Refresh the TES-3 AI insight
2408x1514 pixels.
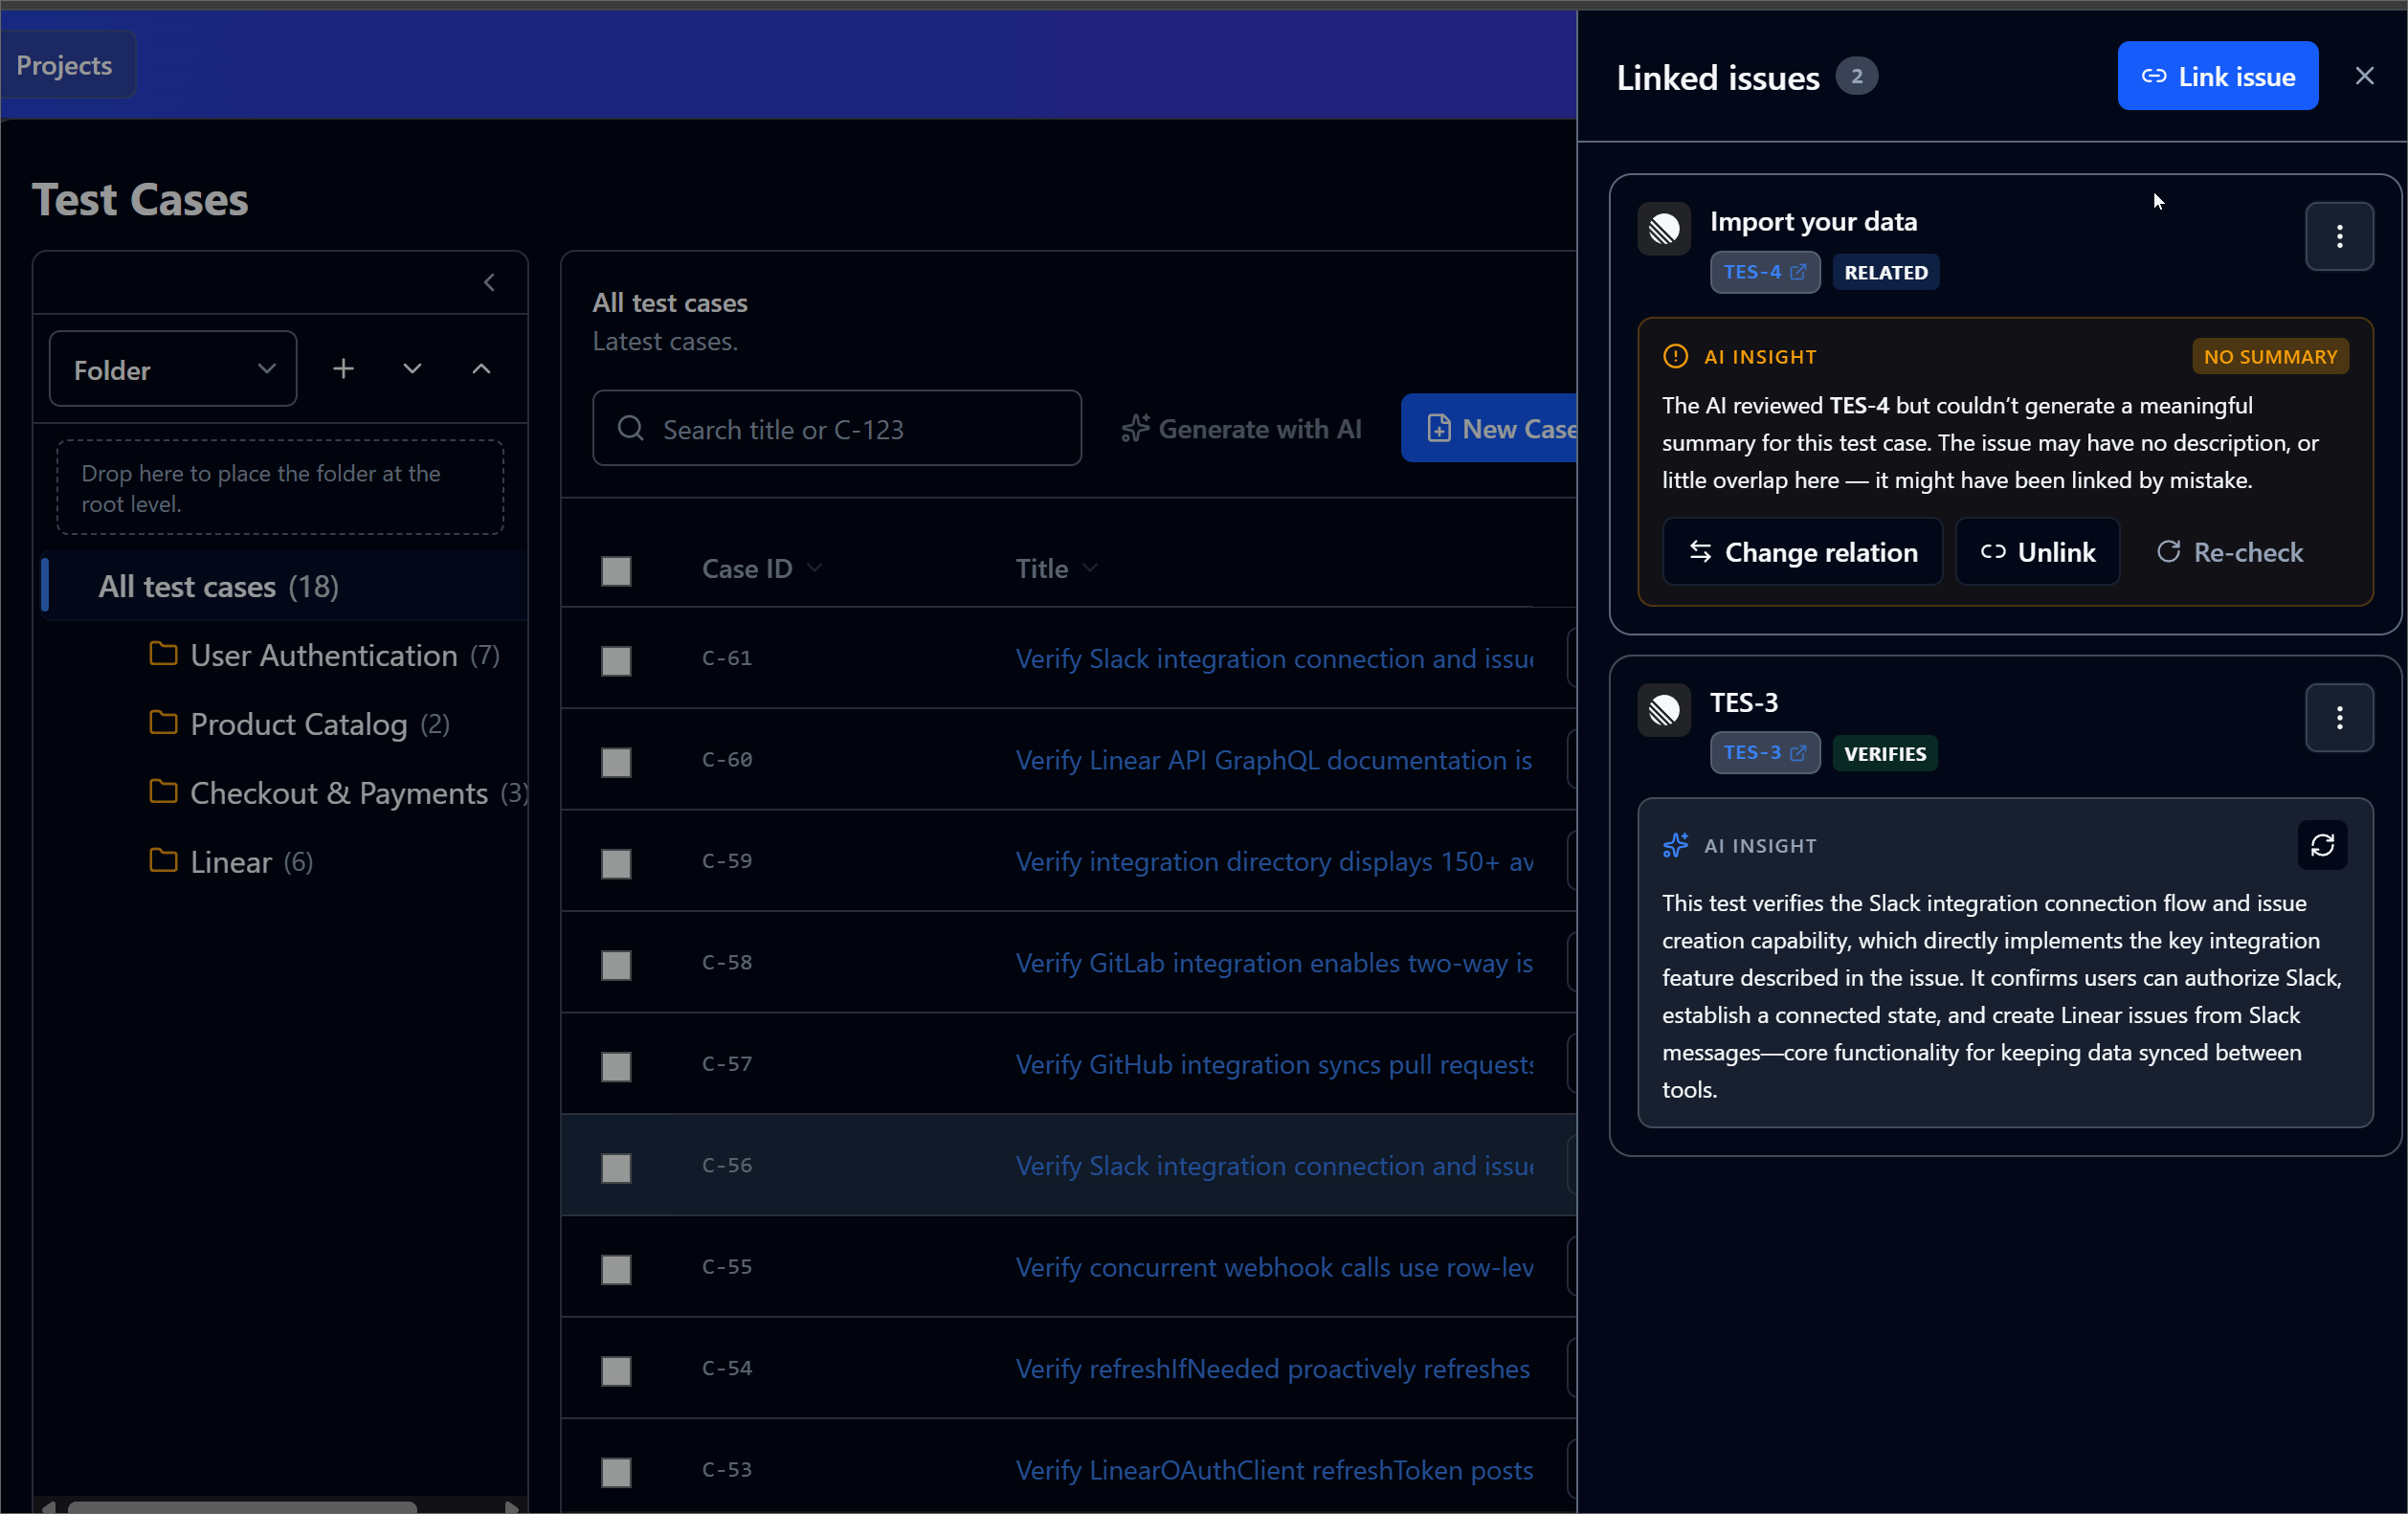(x=2322, y=846)
